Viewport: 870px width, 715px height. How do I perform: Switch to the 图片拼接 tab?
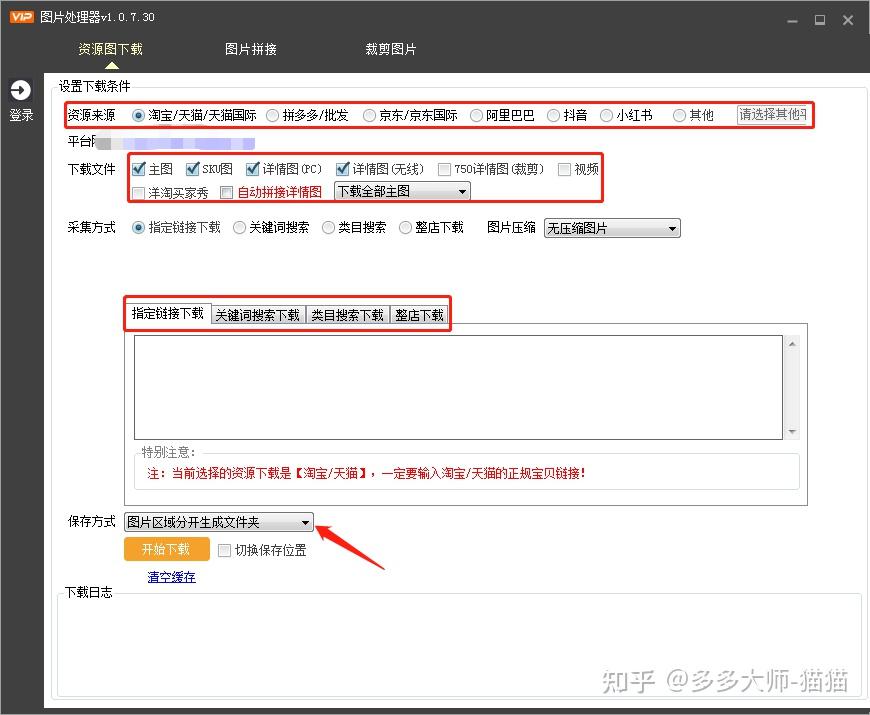click(251, 49)
